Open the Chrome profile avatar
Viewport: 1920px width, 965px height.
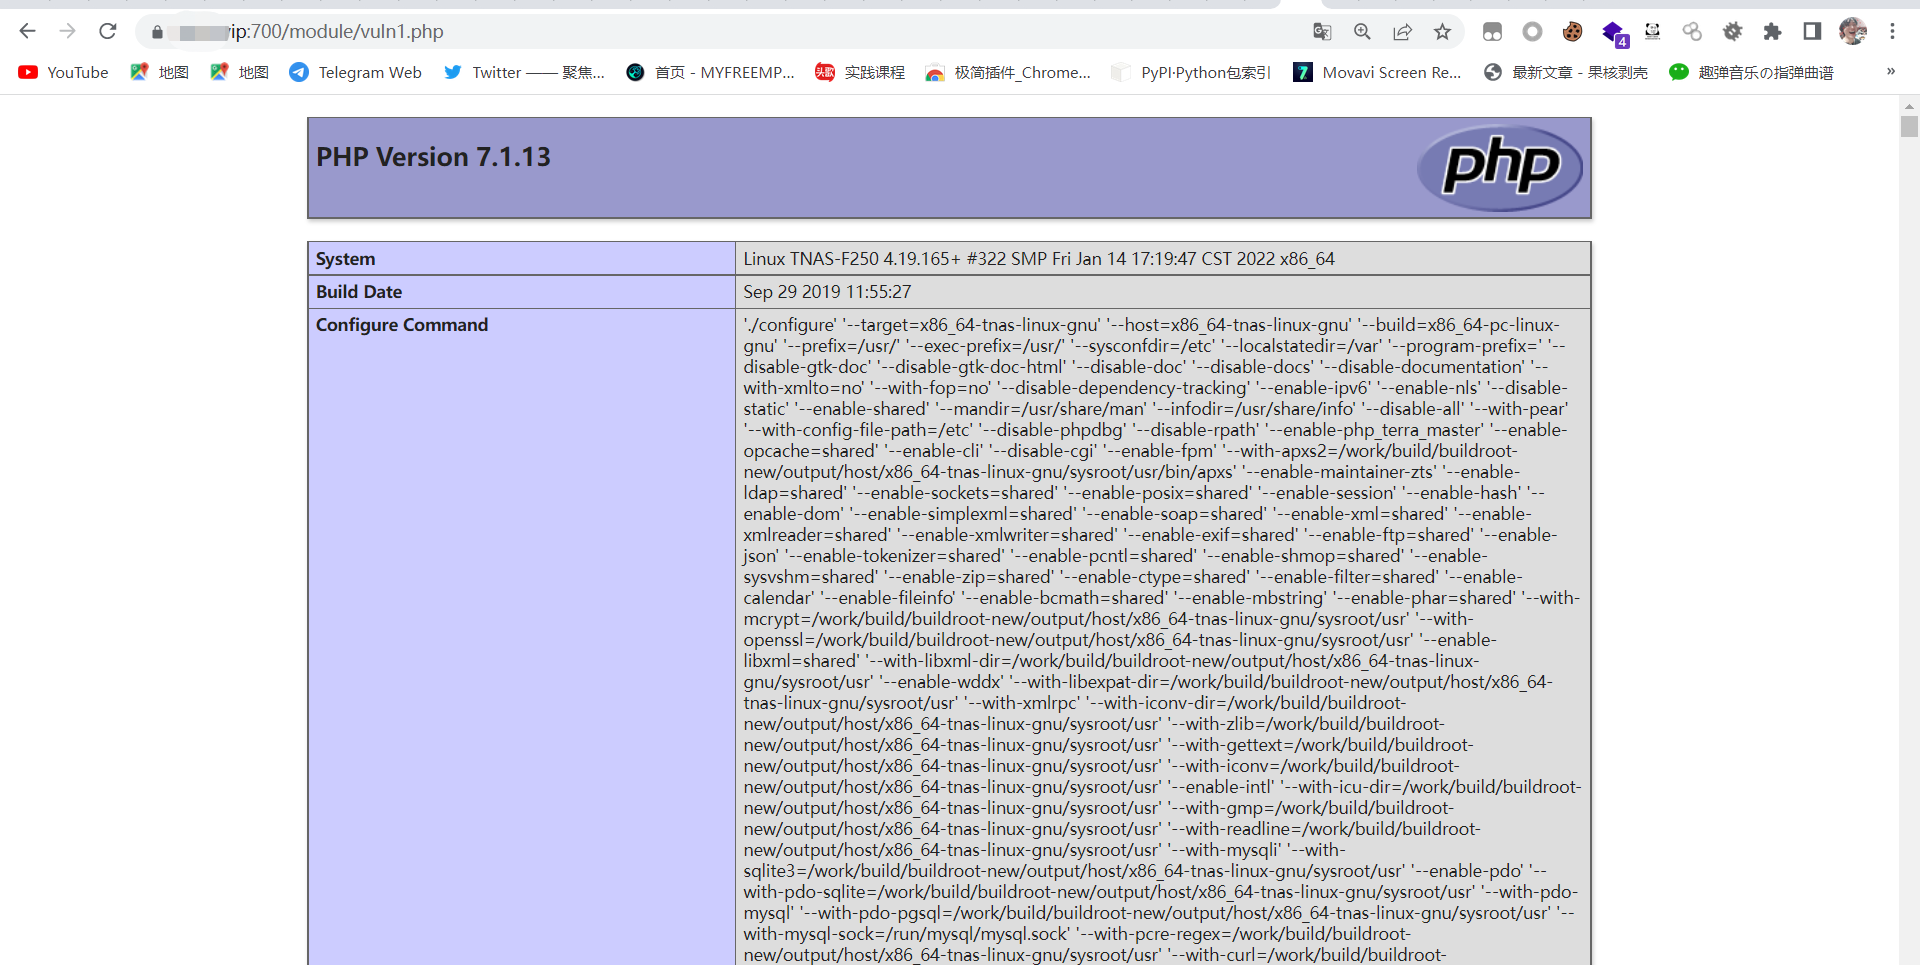coord(1852,32)
